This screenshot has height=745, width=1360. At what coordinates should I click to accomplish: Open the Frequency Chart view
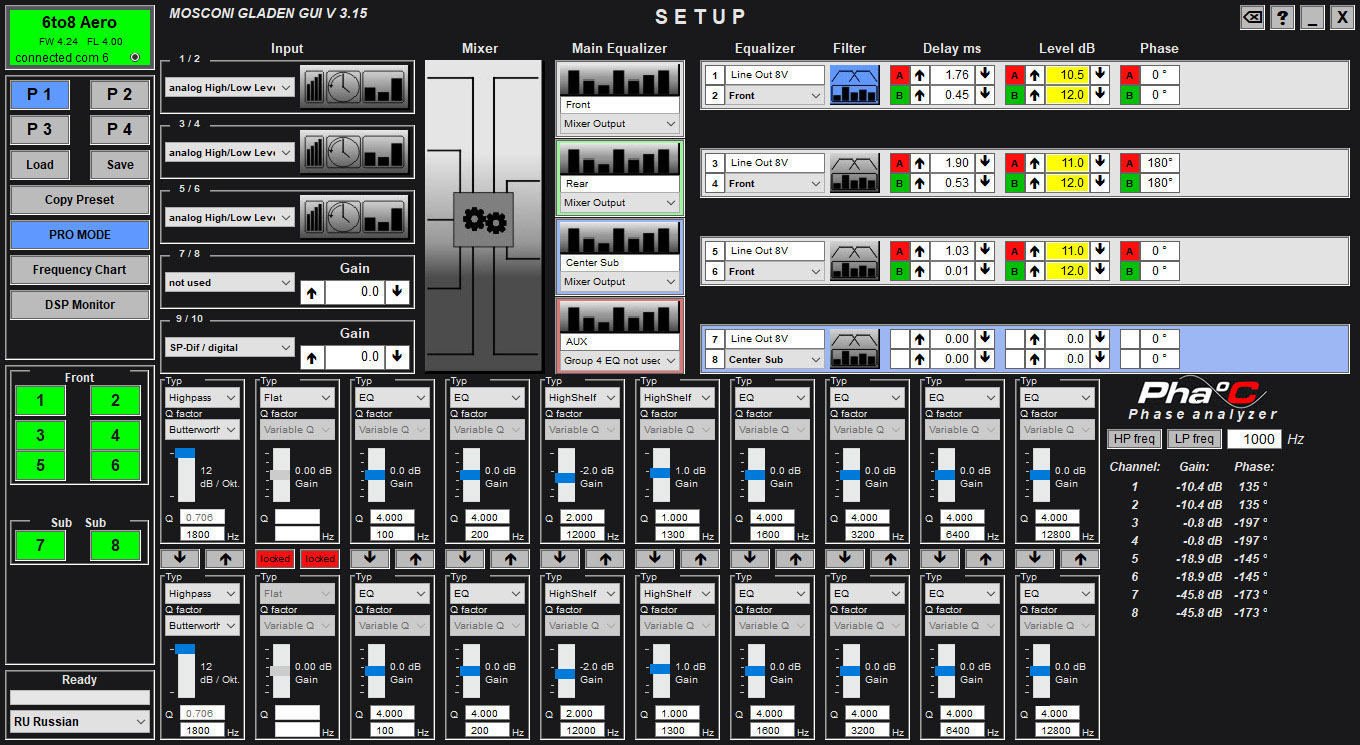(x=80, y=270)
